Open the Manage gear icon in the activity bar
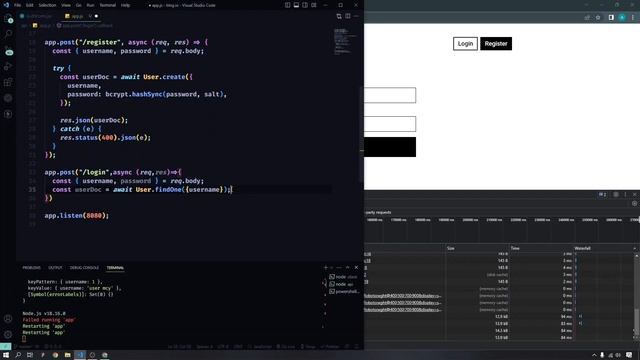Screen dimensions: 640x360 coord(8,335)
